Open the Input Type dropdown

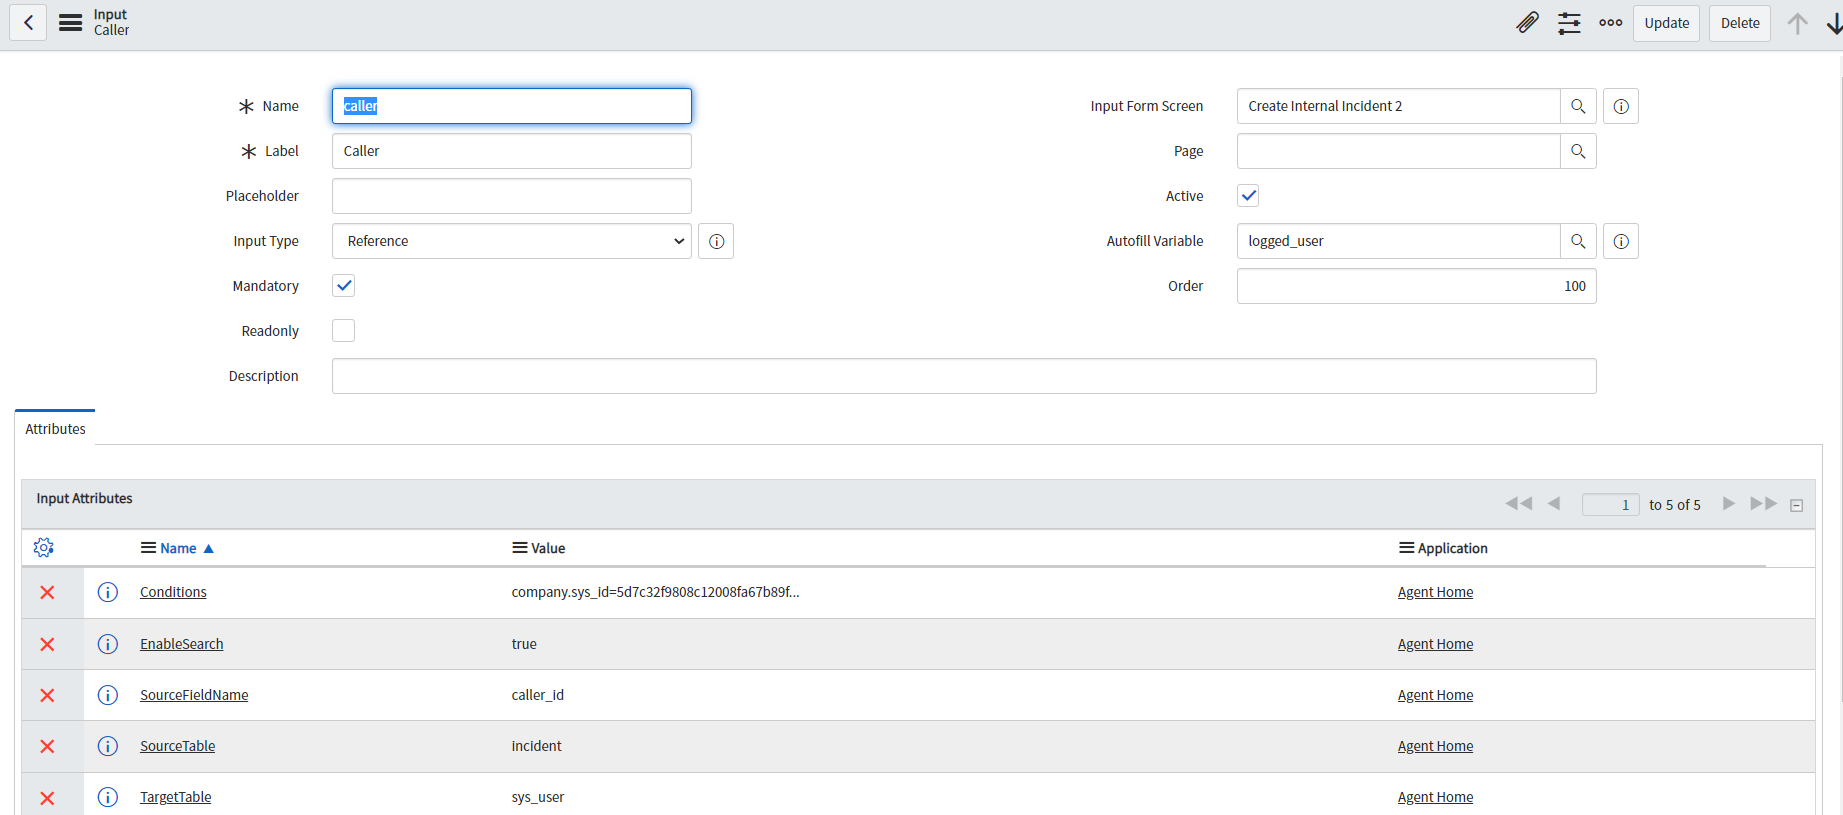(512, 241)
